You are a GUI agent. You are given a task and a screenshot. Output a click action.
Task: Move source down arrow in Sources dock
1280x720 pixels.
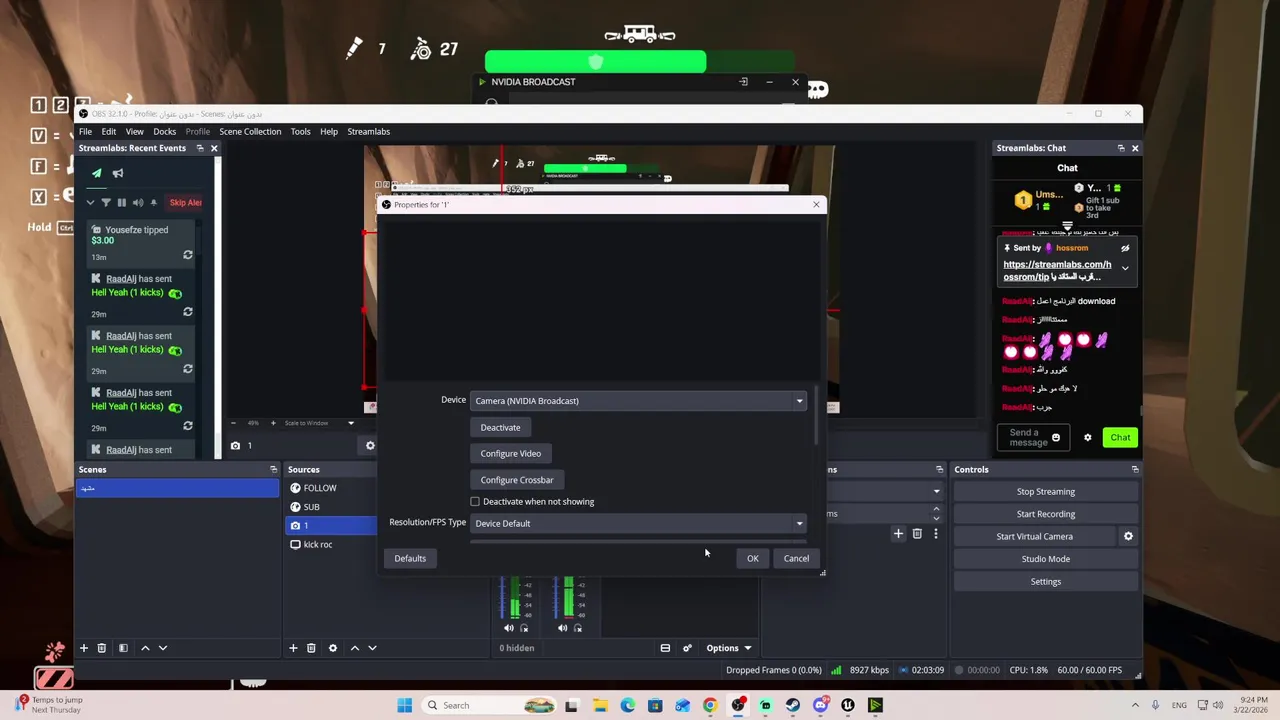(x=372, y=648)
